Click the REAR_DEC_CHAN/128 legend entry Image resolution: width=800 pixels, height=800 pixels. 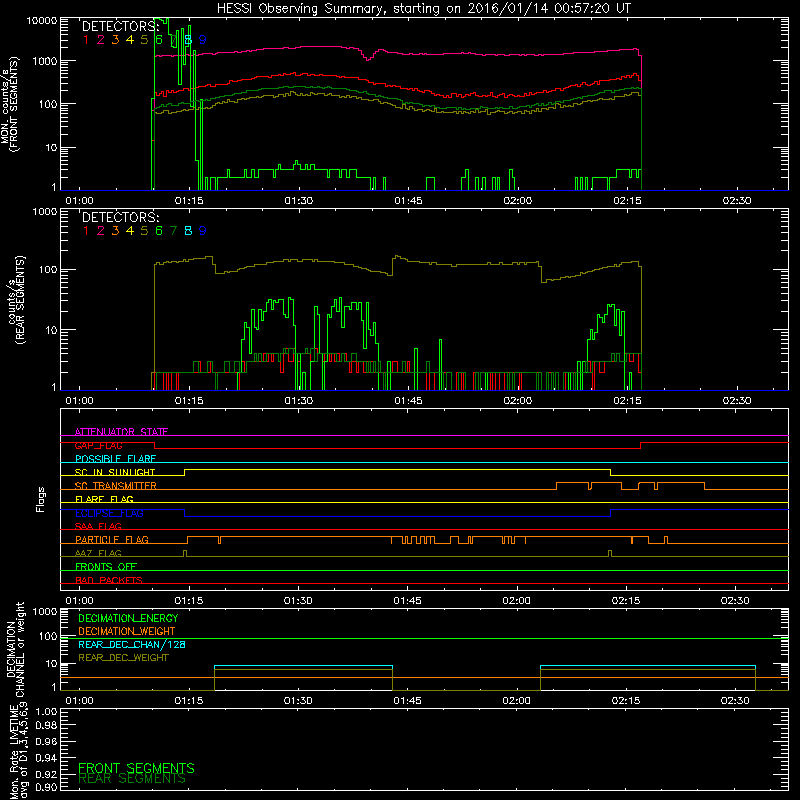click(132, 644)
